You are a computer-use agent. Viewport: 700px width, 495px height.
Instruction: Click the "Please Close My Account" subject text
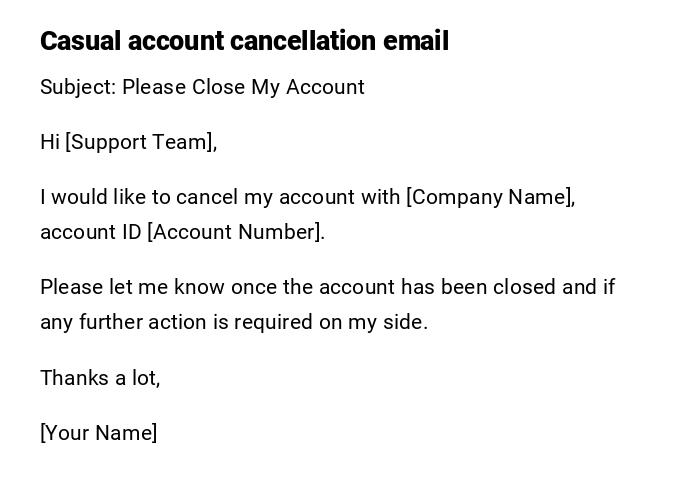click(x=243, y=87)
